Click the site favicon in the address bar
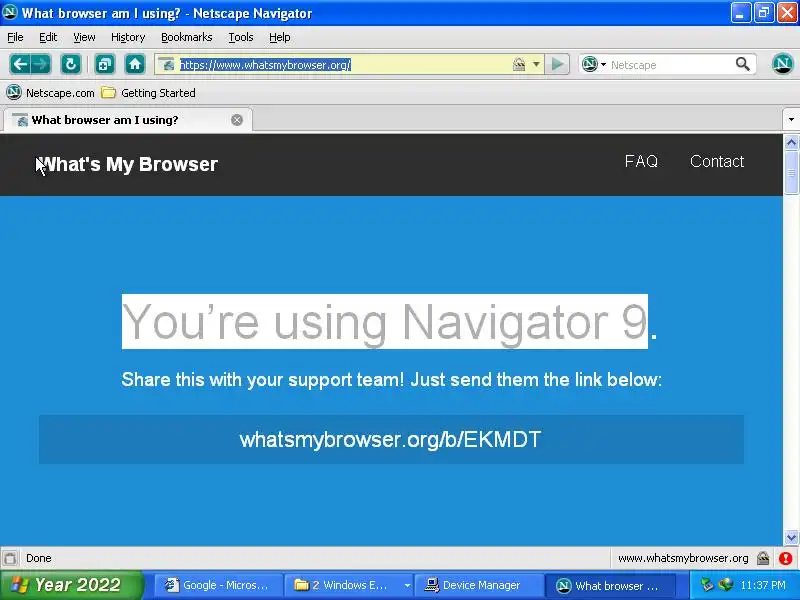800x600 pixels. pyautogui.click(x=167, y=65)
